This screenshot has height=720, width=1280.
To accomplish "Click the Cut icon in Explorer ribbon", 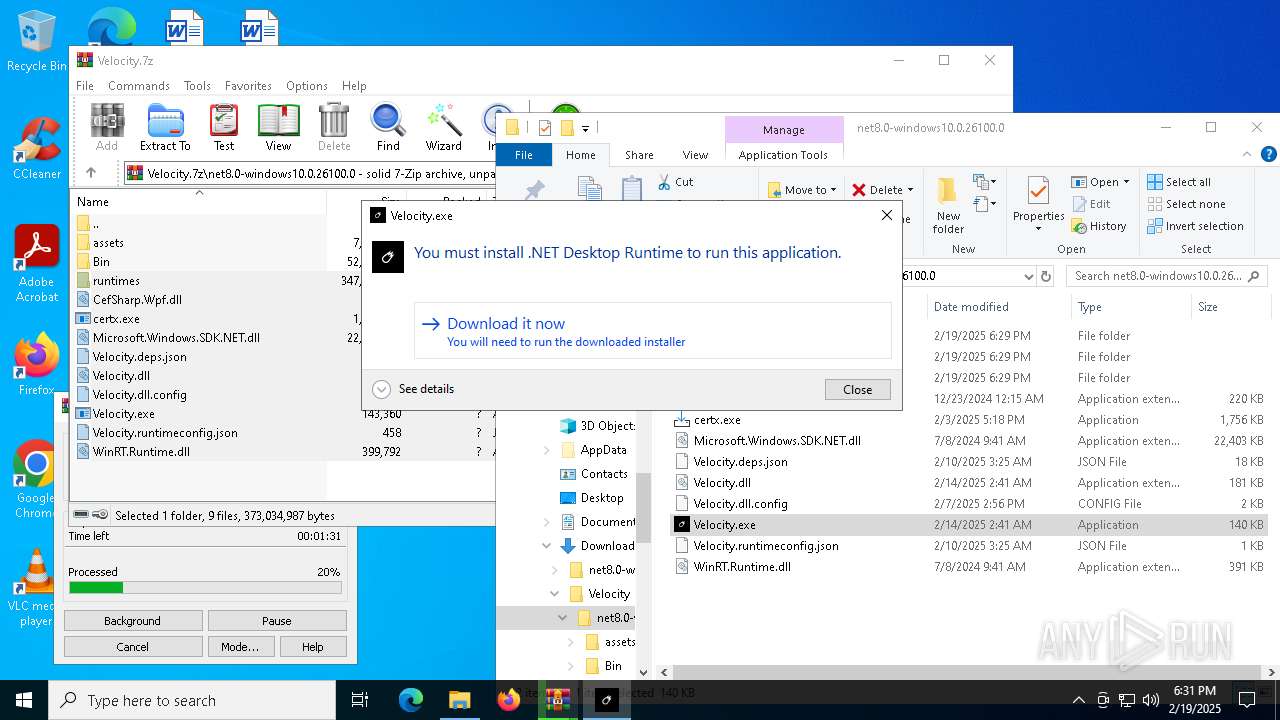I will [x=675, y=182].
